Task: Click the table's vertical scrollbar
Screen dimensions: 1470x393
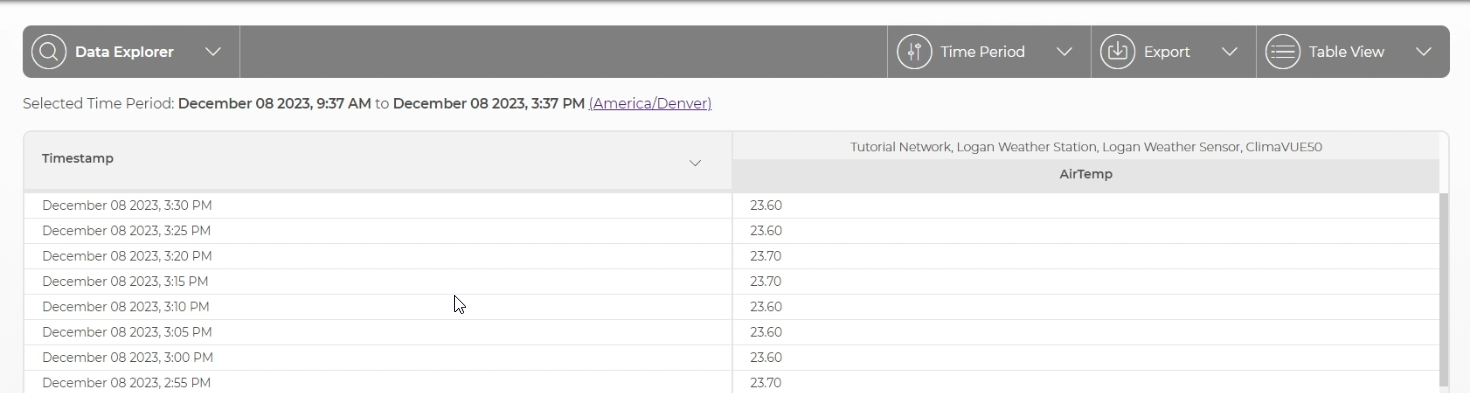Action: tap(1443, 290)
